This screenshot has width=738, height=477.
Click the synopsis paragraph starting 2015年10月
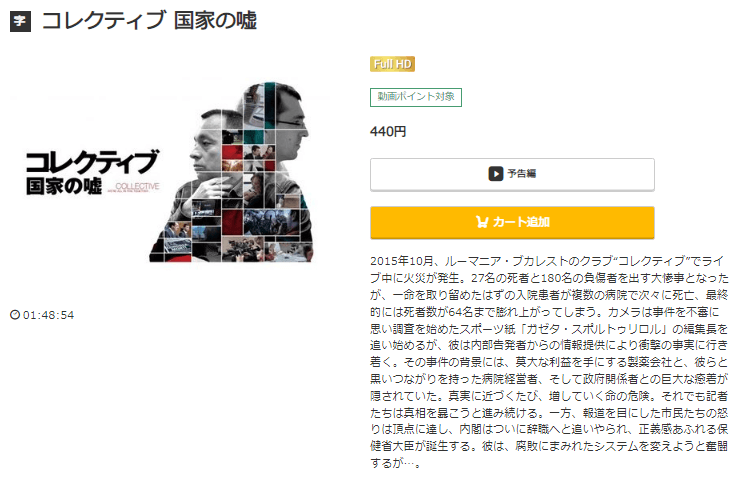click(549, 362)
